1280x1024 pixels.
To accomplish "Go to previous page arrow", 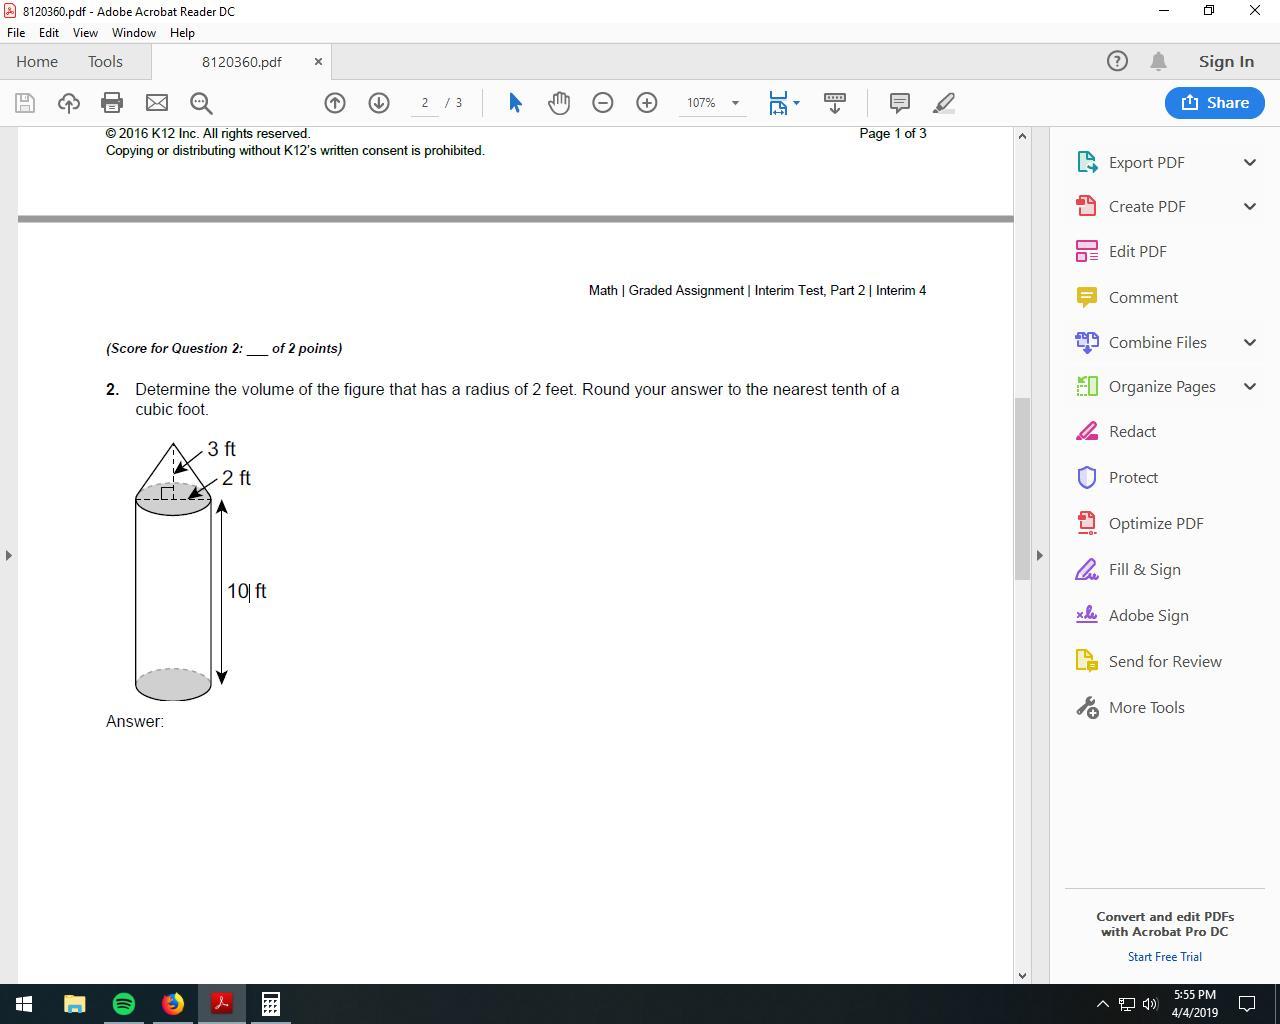I will (x=335, y=103).
